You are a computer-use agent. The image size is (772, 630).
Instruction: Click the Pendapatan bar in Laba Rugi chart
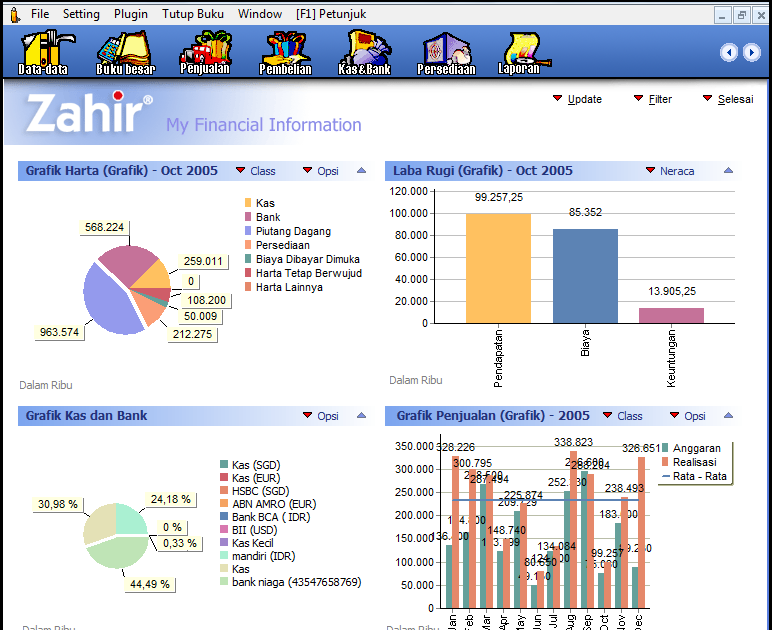tap(498, 268)
